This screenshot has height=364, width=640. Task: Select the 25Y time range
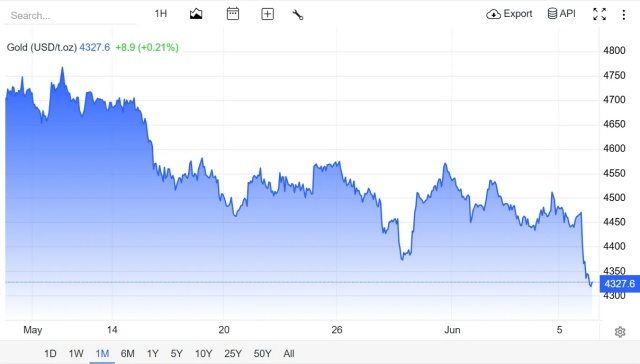[x=233, y=353]
